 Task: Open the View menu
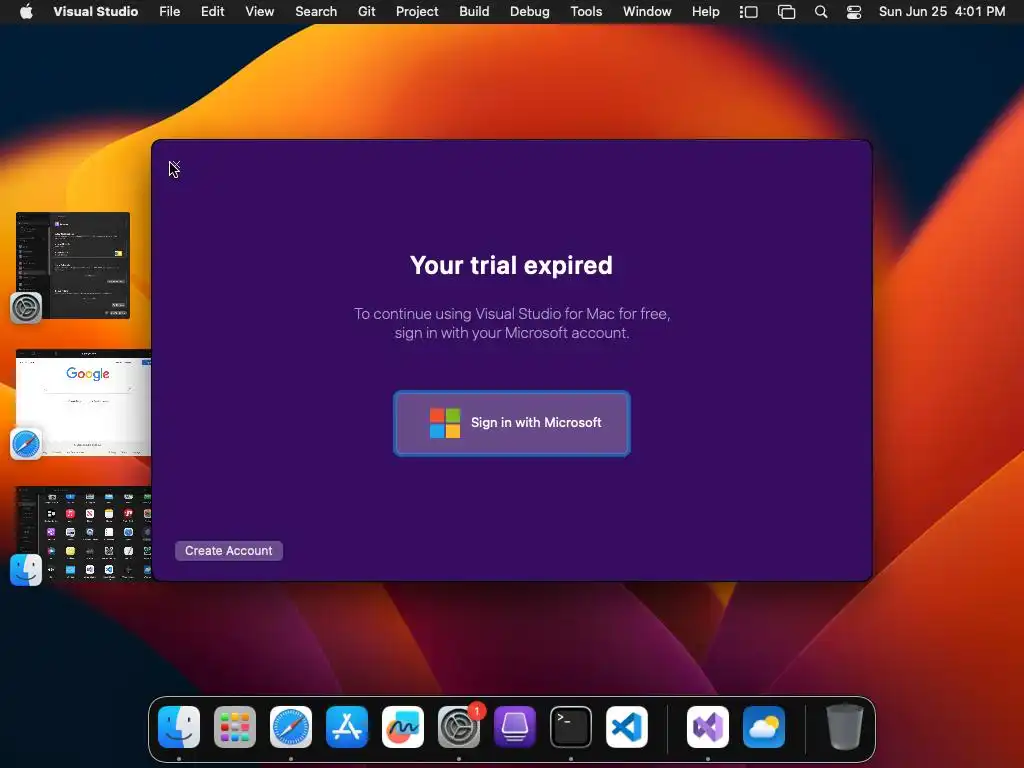(259, 11)
